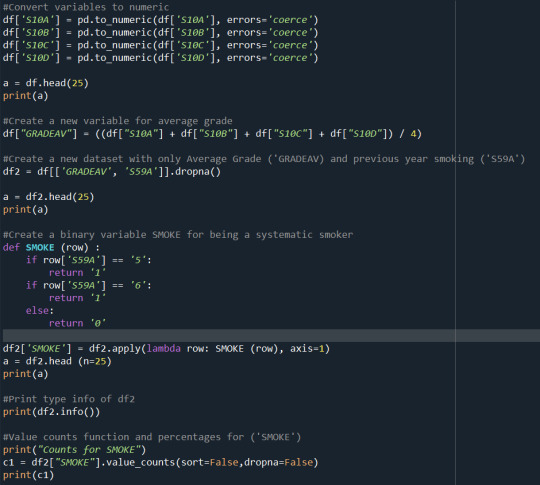Click the line 'a = df2.head(25)'
The height and width of the screenshot is (485, 540).
tap(49, 197)
